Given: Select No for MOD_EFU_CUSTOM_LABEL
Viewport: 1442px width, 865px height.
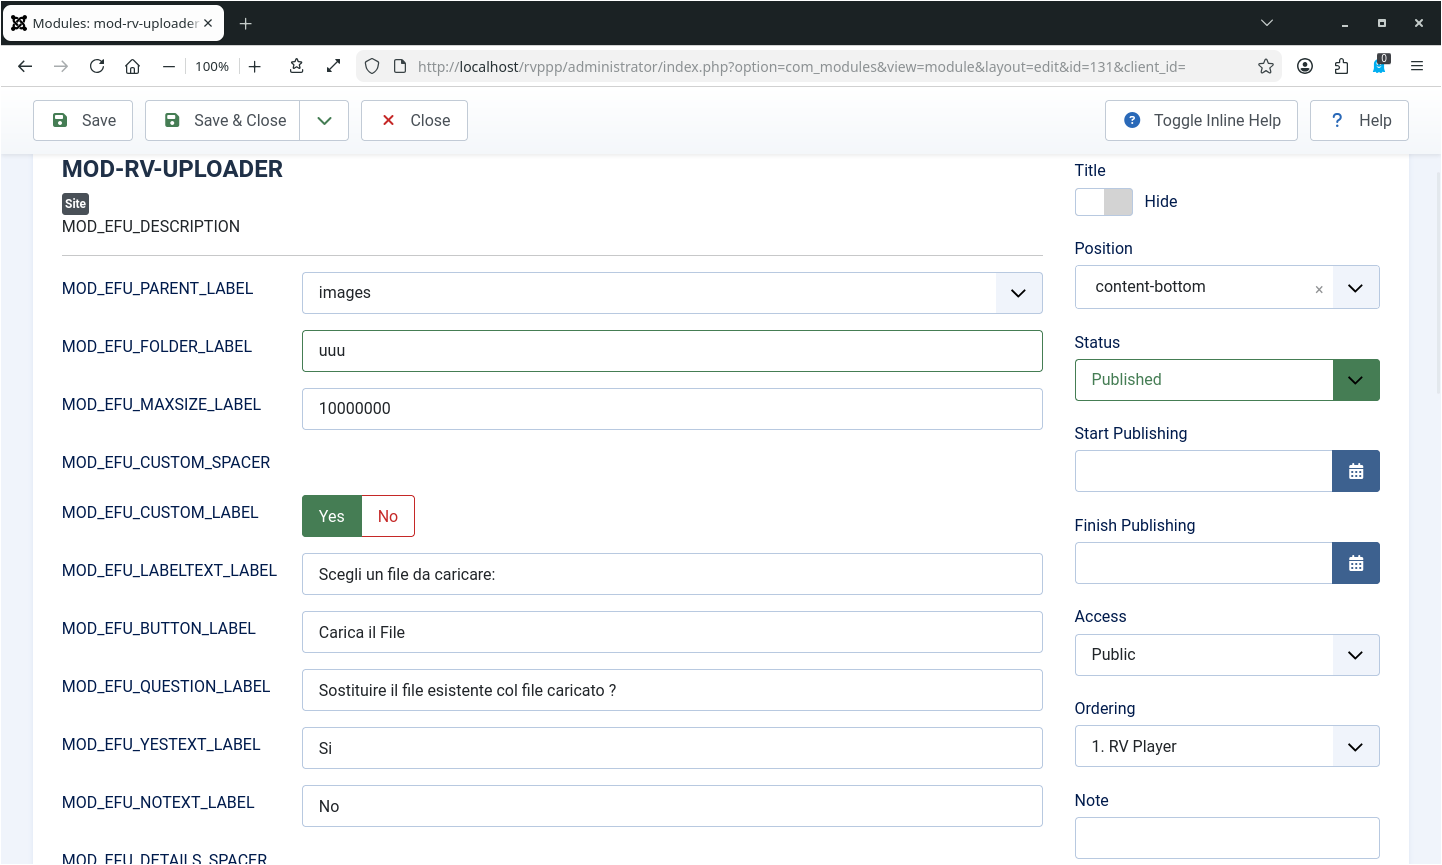Looking at the screenshot, I should pyautogui.click(x=388, y=516).
